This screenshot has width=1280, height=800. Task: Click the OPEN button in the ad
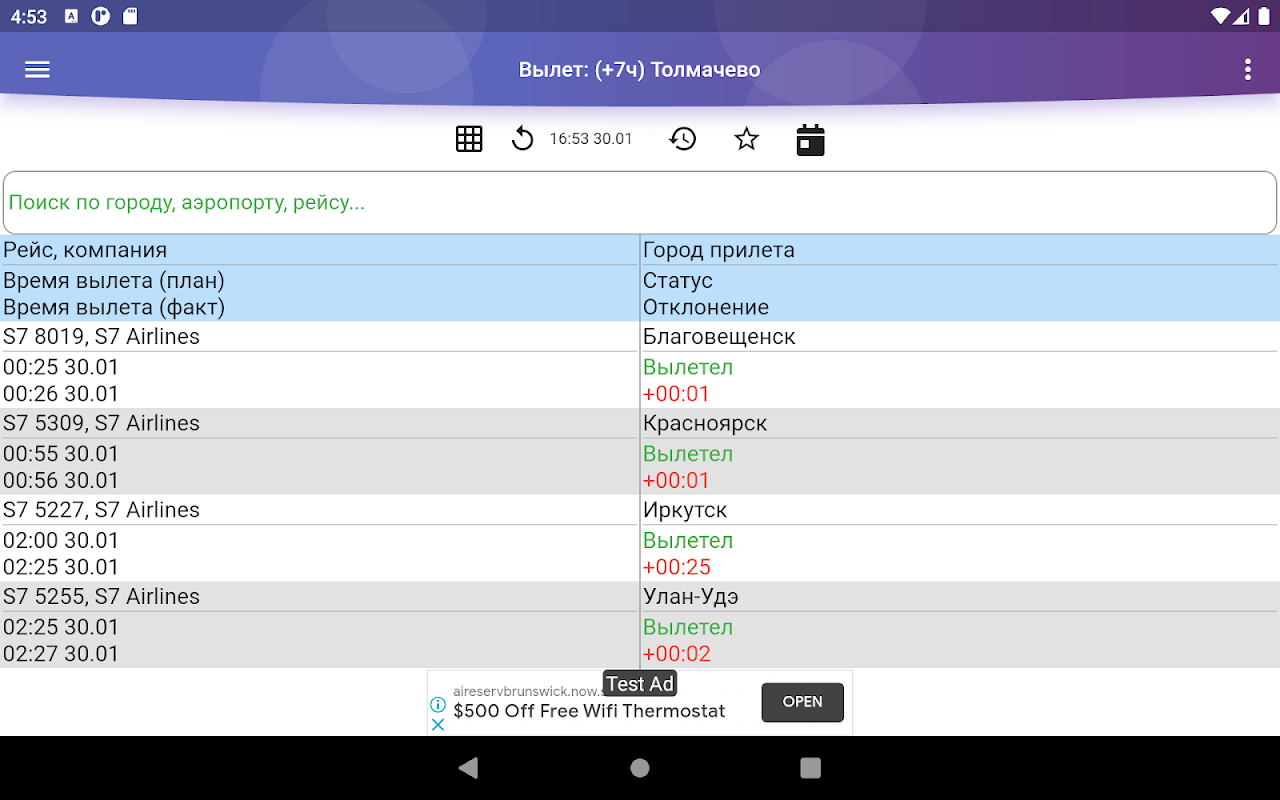coord(802,702)
